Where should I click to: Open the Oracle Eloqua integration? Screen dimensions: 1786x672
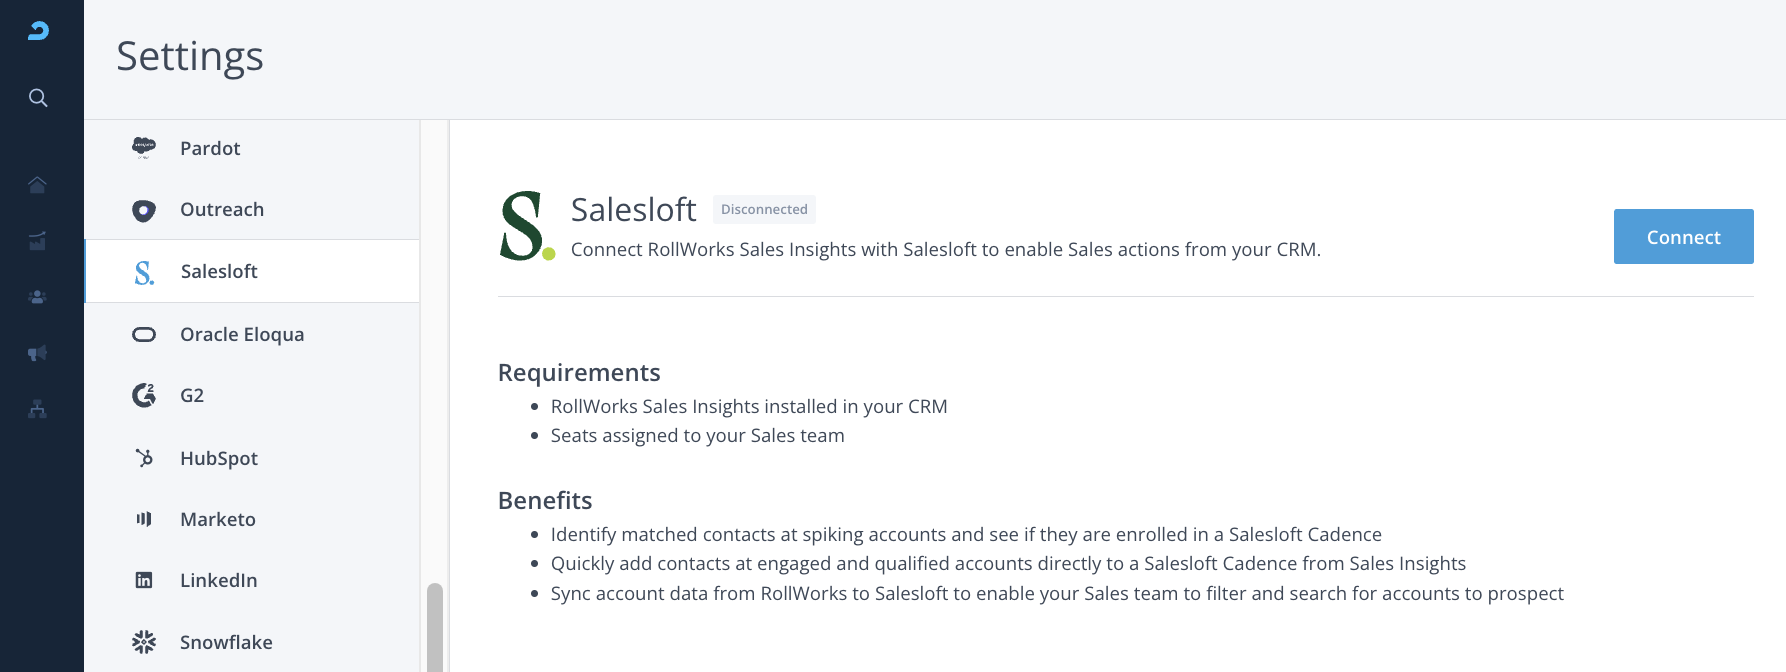(242, 335)
